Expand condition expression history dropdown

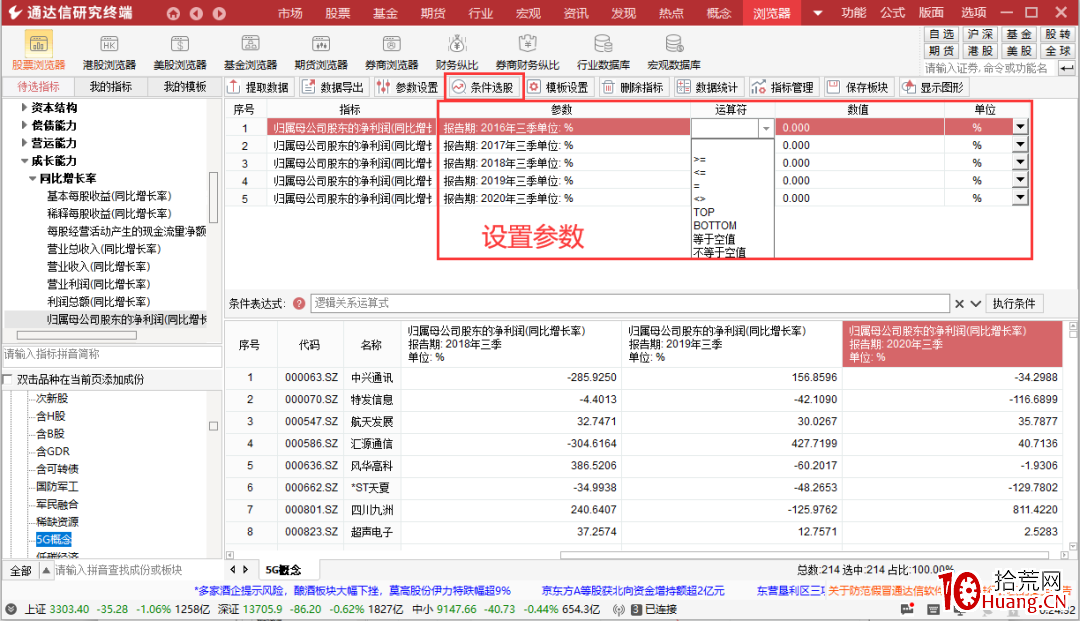pyautogui.click(x=976, y=304)
